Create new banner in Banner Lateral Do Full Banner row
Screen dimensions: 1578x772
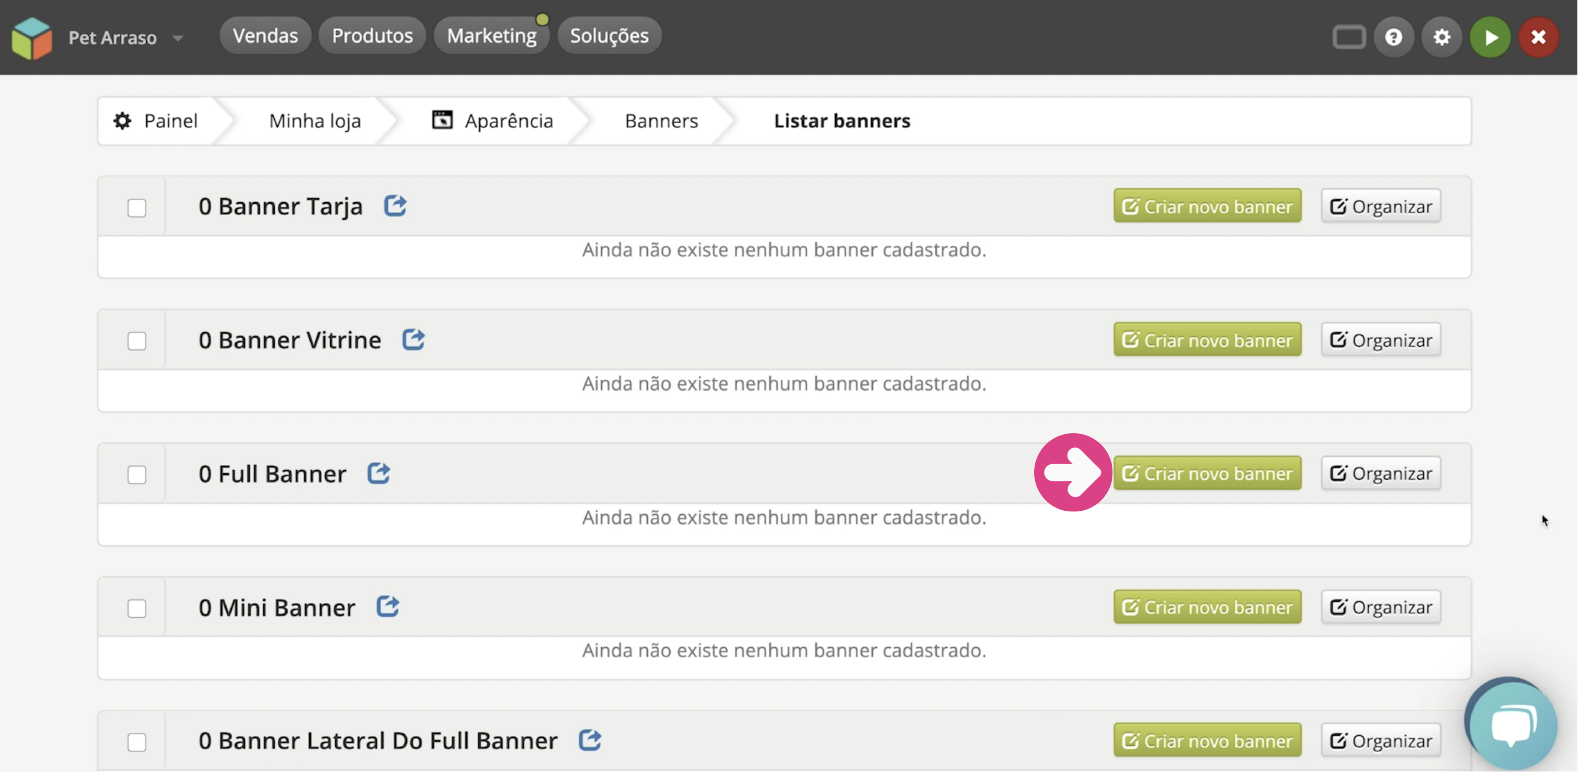coord(1207,741)
